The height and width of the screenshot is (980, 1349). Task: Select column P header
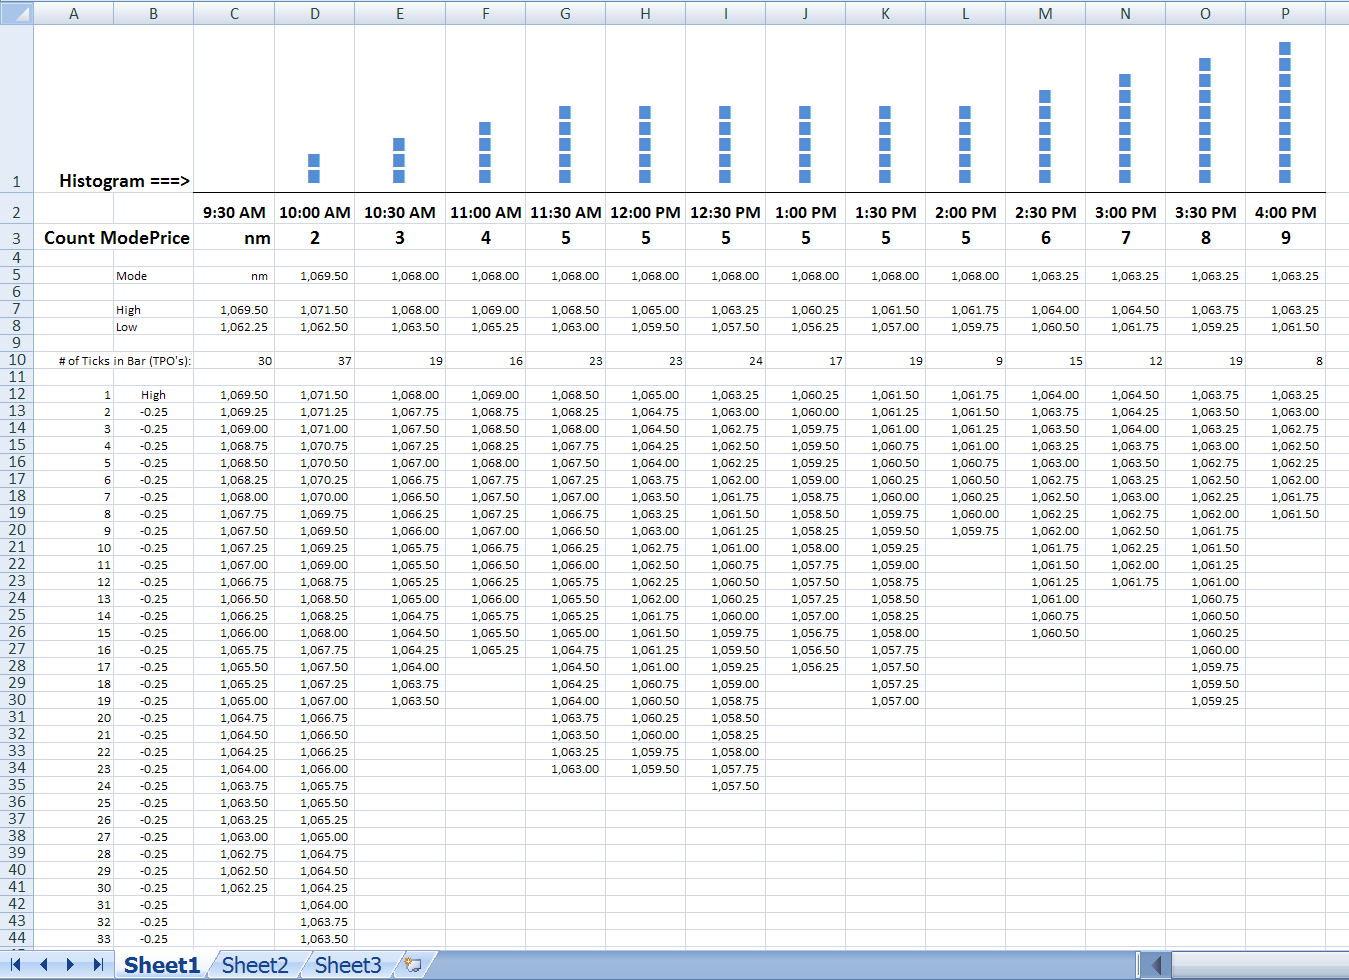coord(1285,13)
